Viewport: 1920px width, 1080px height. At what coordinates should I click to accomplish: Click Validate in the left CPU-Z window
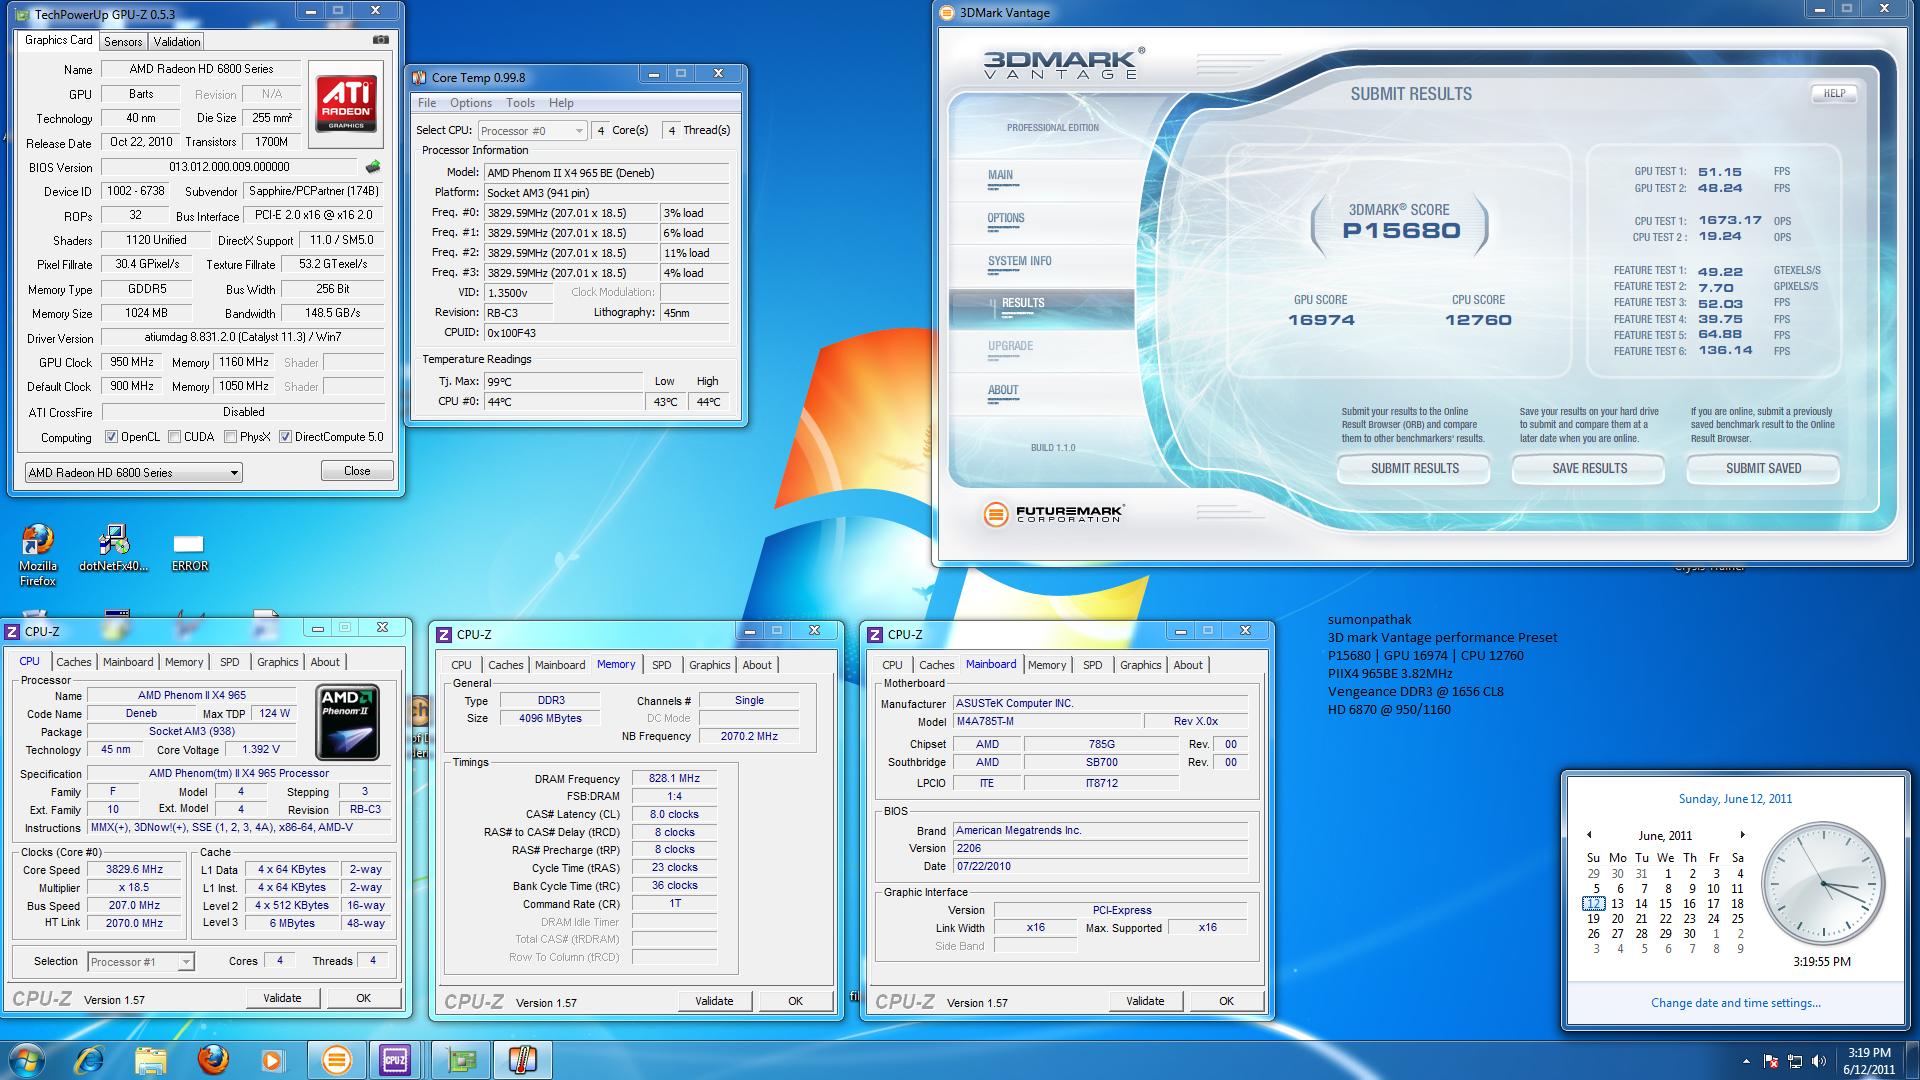point(282,998)
